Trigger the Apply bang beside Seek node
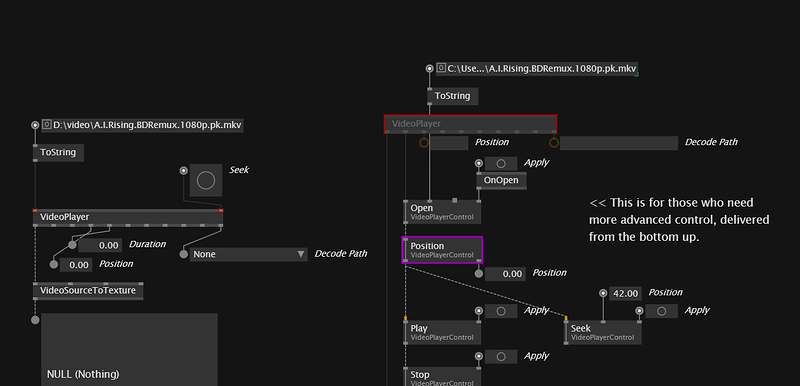 coord(662,311)
